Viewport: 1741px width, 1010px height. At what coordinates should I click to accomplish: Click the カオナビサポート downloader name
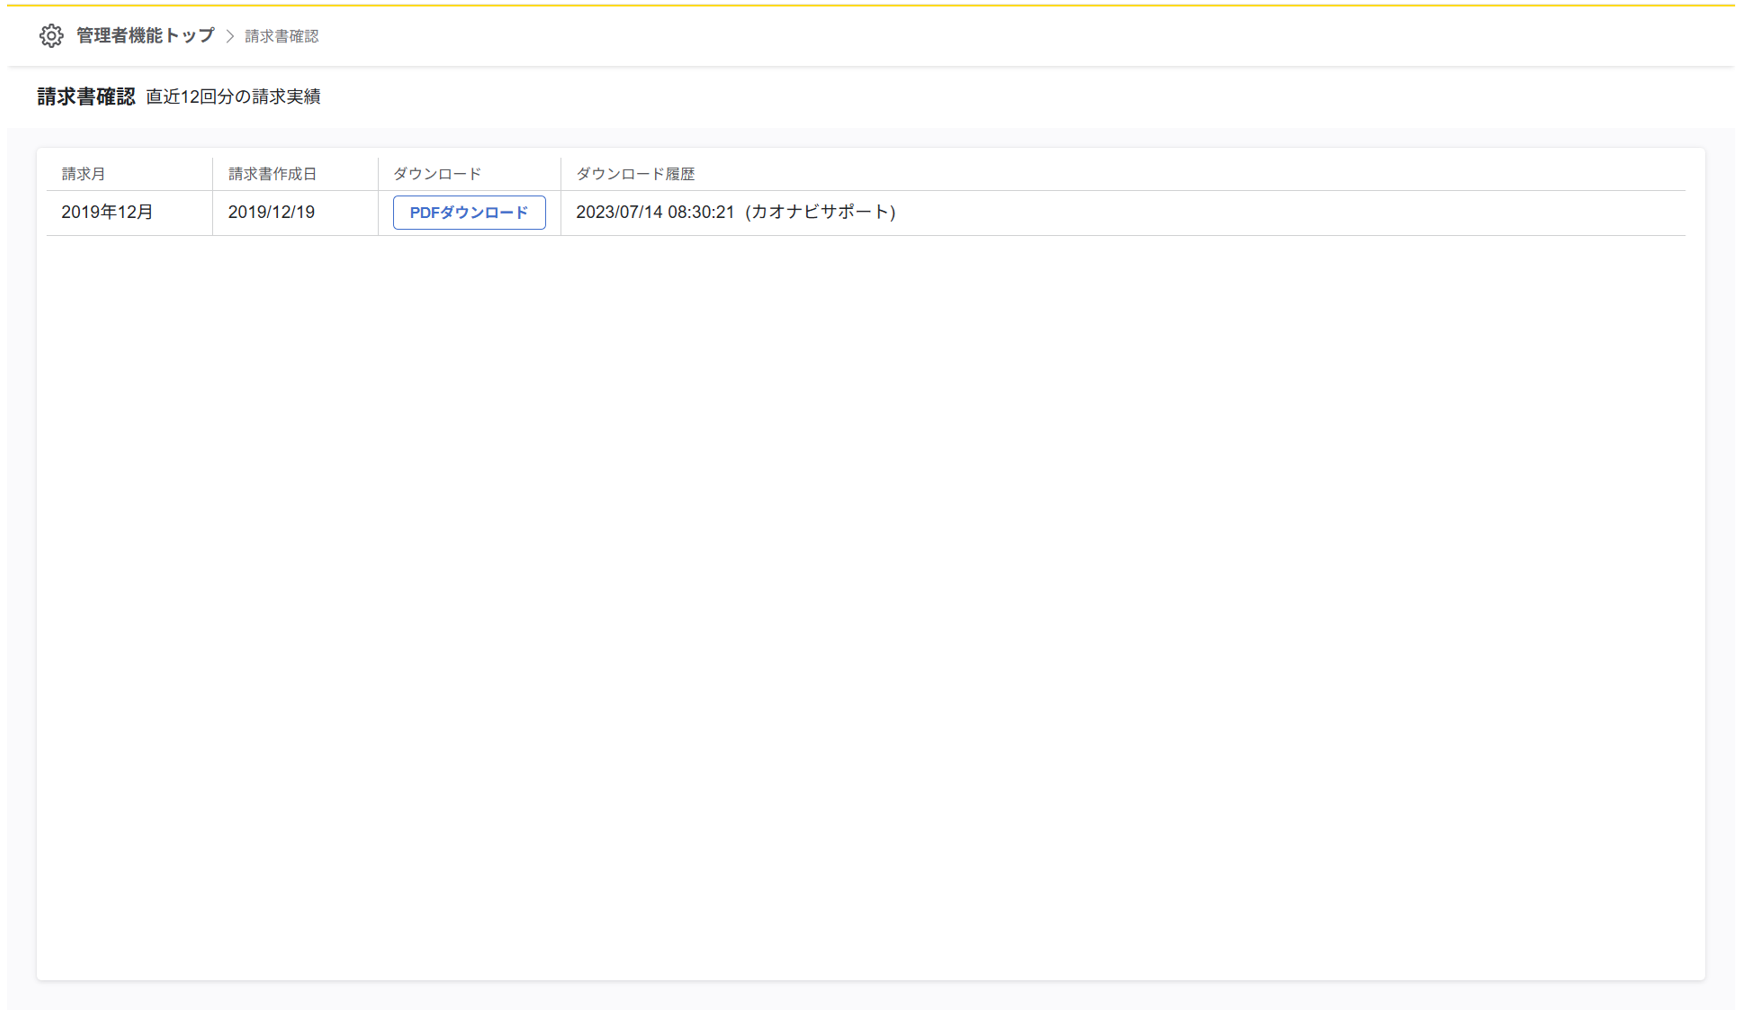(820, 212)
